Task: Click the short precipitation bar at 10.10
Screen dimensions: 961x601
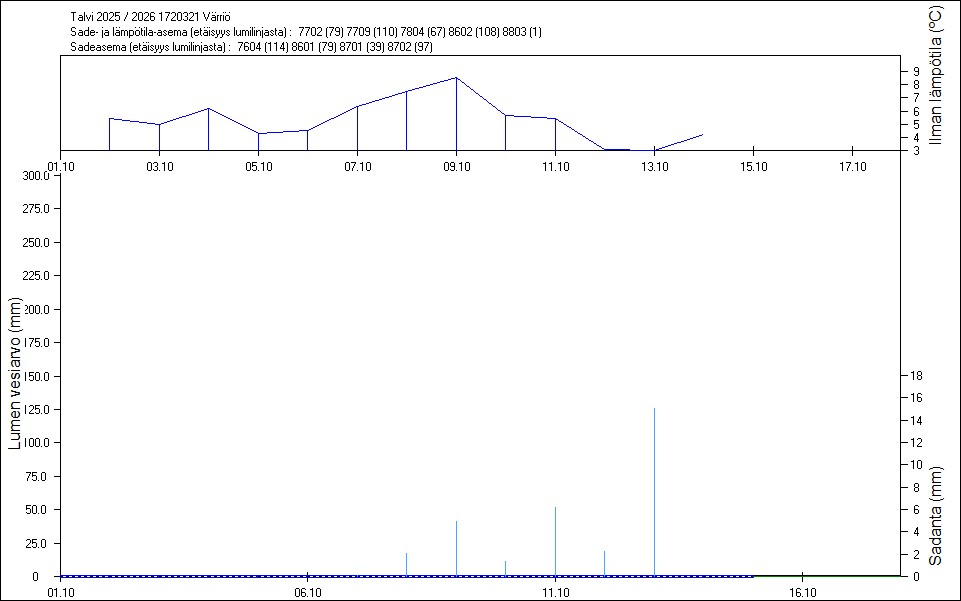Action: pos(505,568)
